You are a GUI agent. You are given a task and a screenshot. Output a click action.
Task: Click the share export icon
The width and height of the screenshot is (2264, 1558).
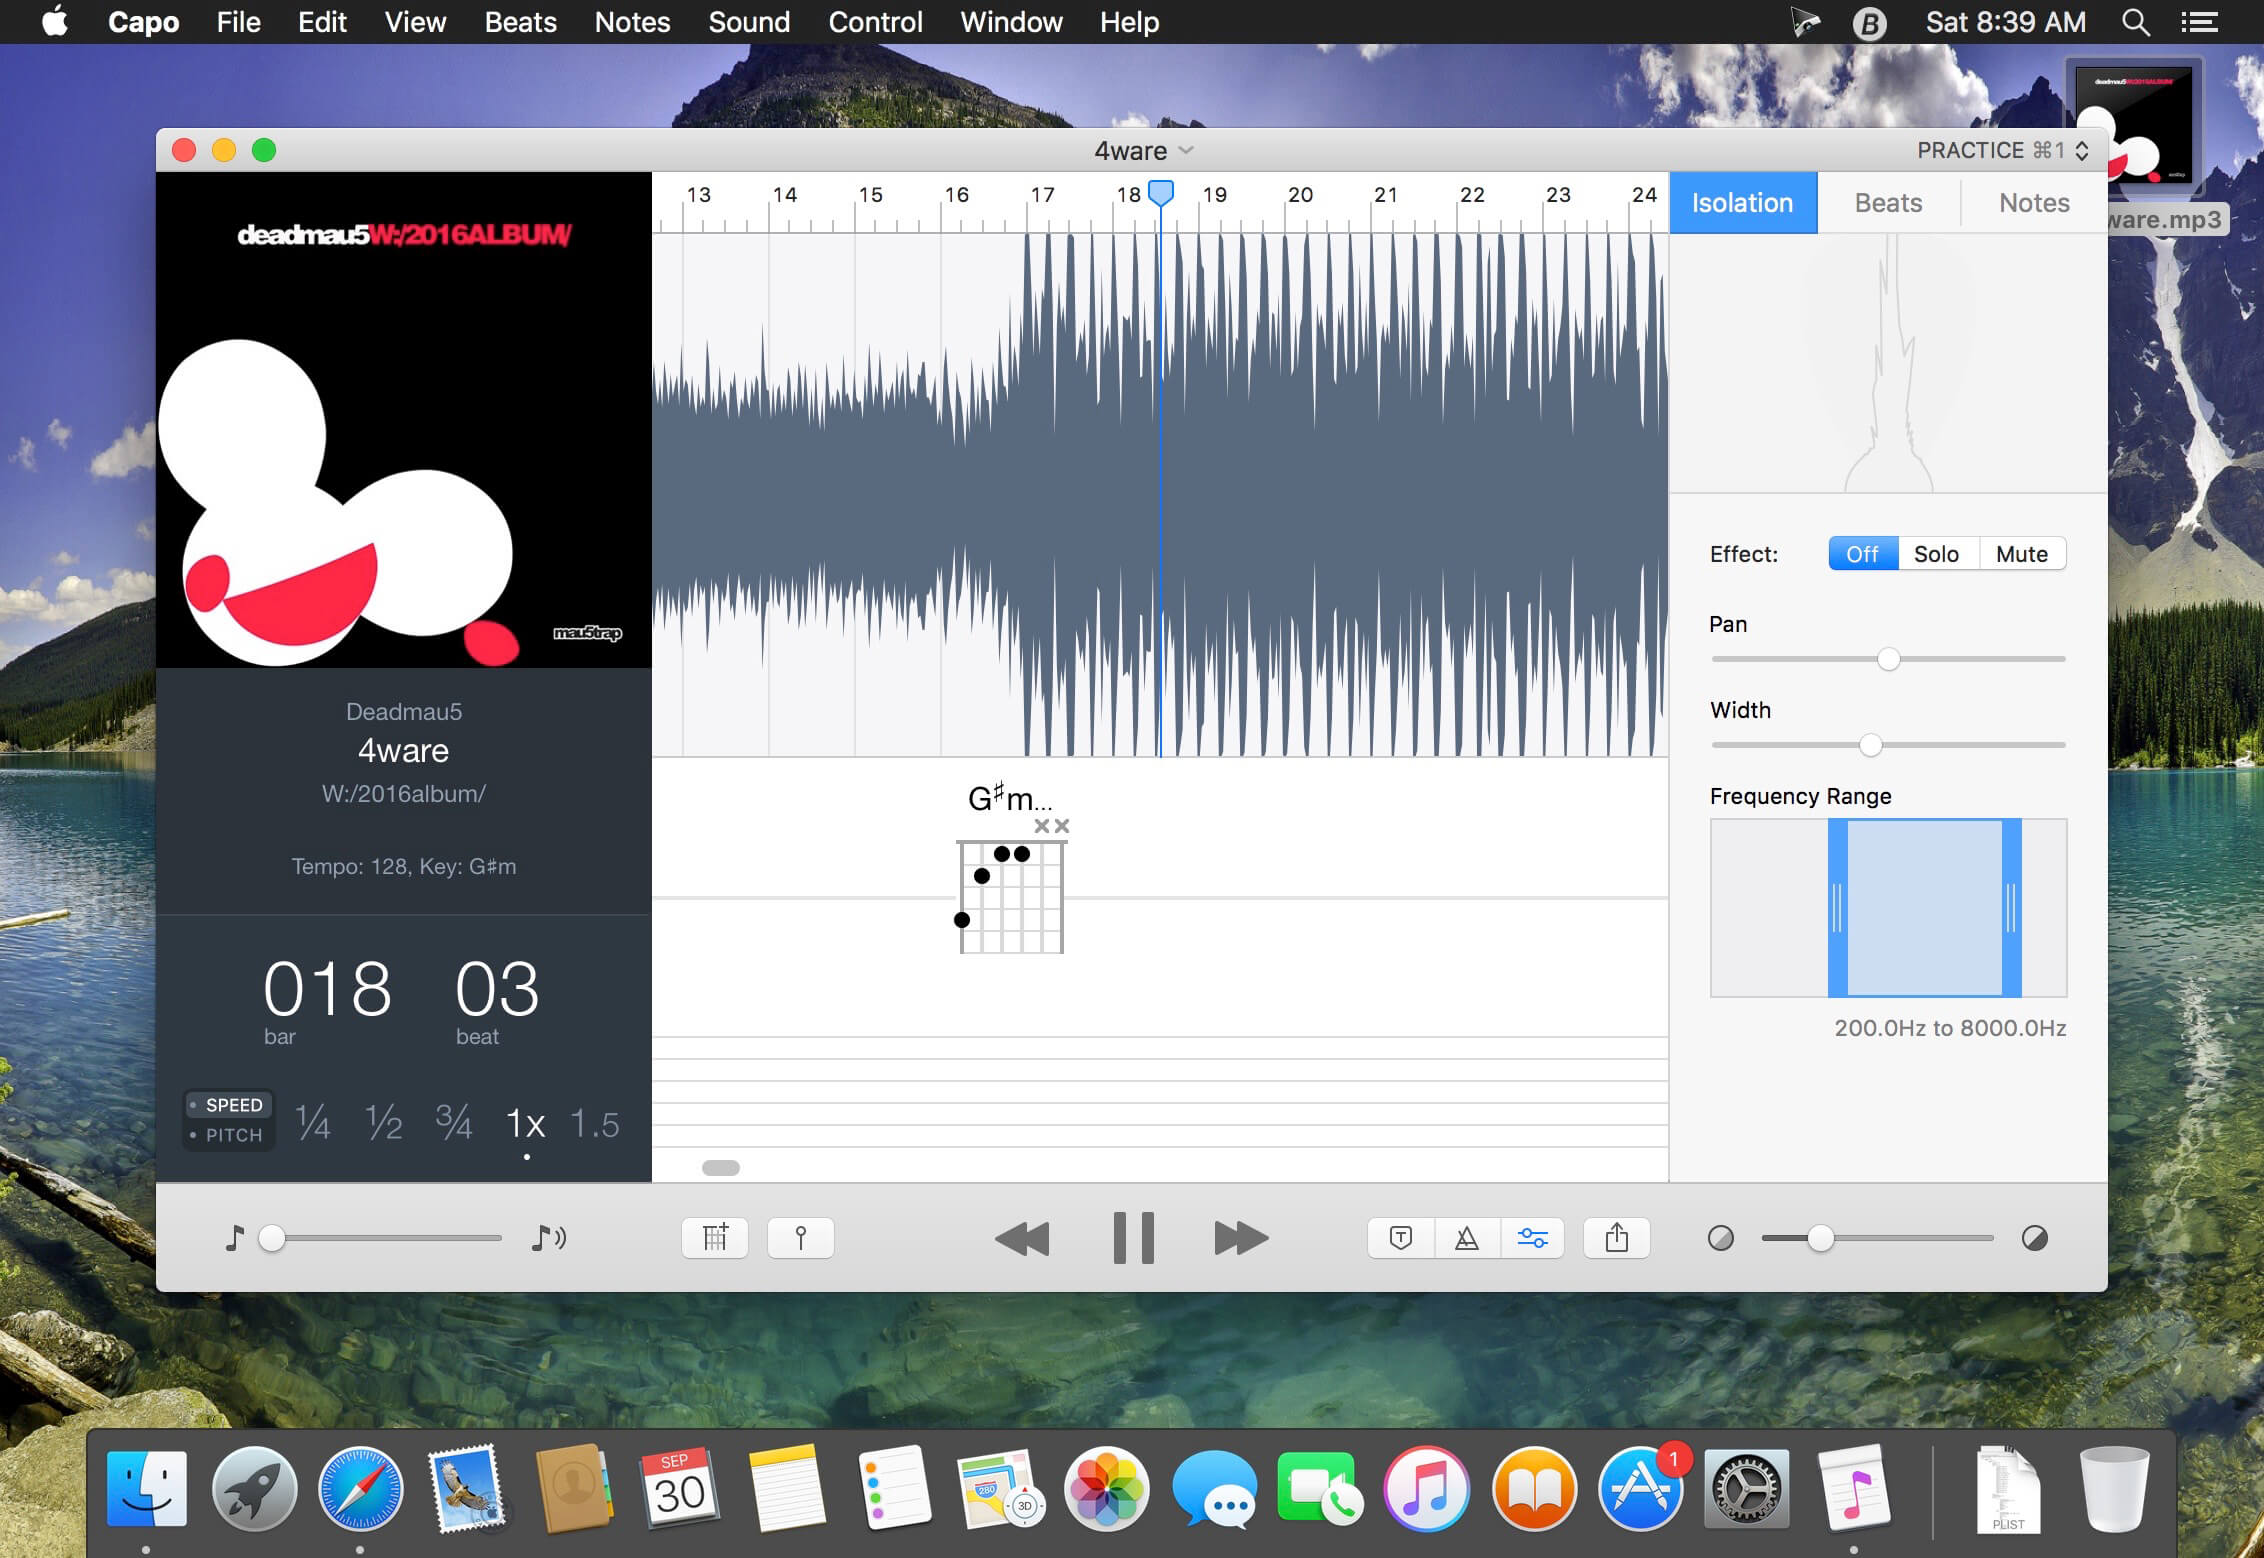pyautogui.click(x=1617, y=1238)
